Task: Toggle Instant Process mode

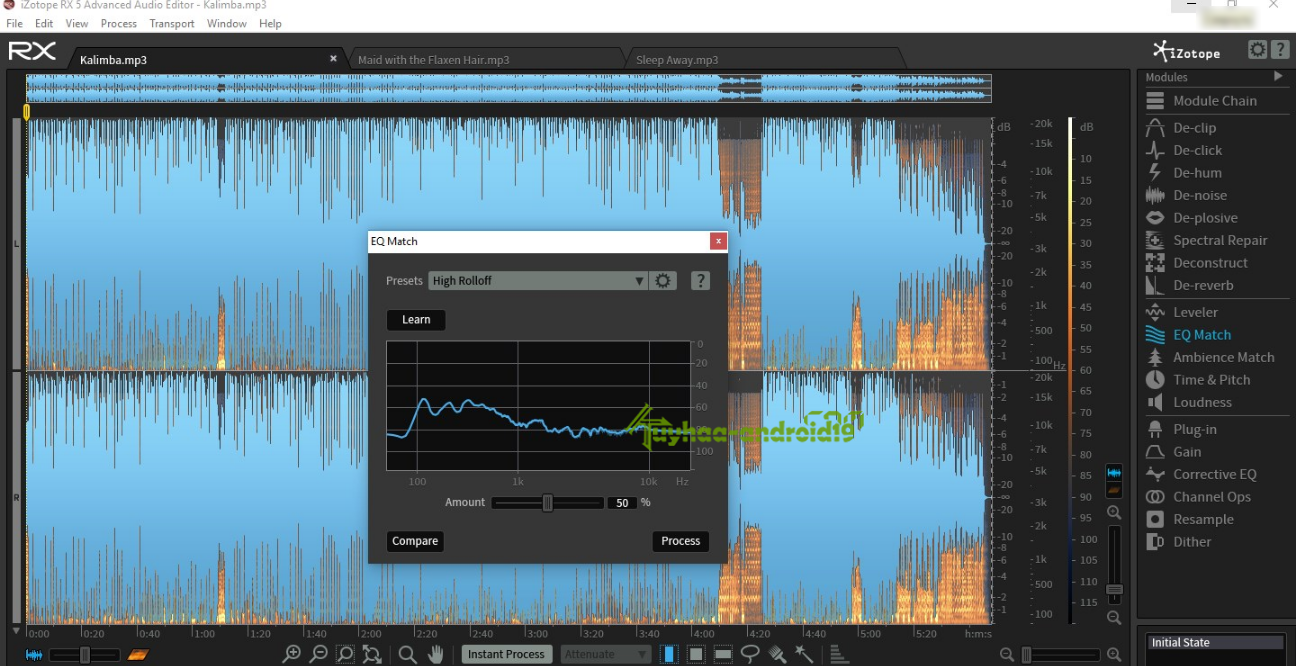Action: [x=506, y=654]
